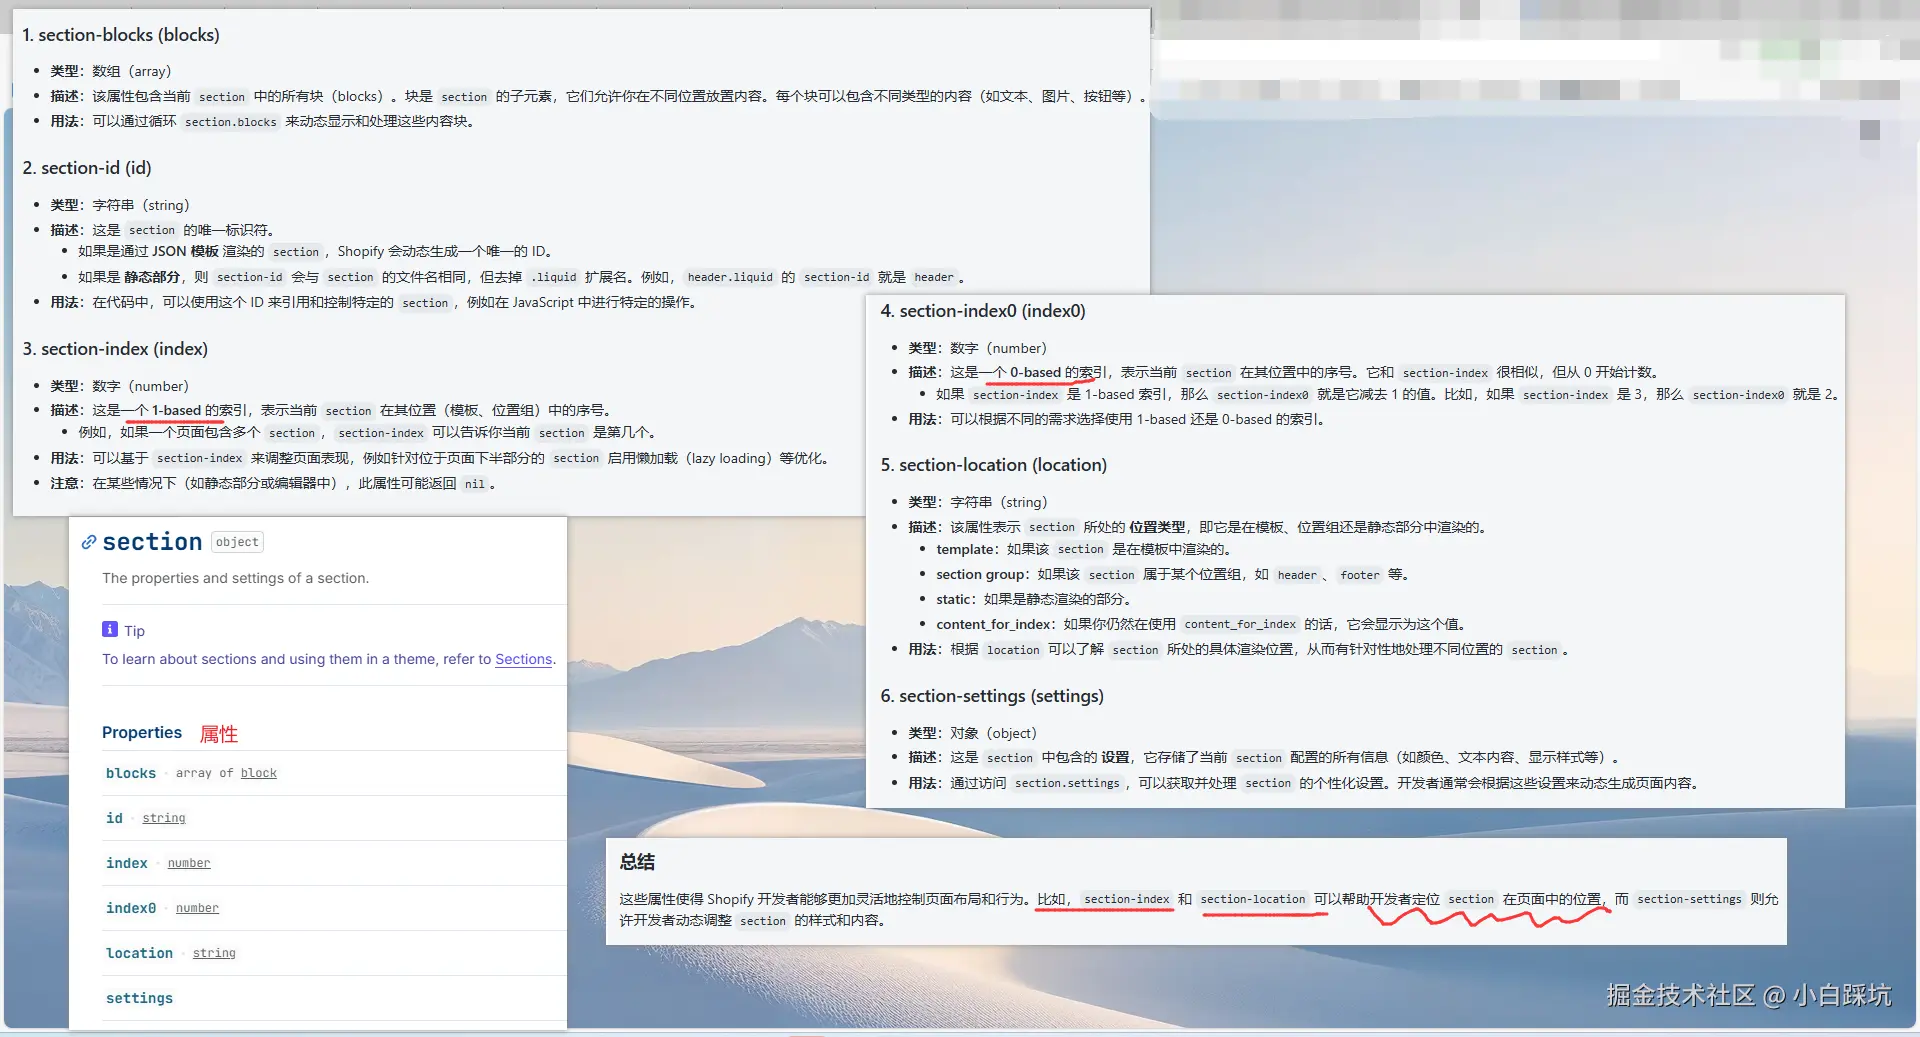The image size is (1920, 1037).
Task: Follow the block type link for blocks
Action: coord(259,773)
